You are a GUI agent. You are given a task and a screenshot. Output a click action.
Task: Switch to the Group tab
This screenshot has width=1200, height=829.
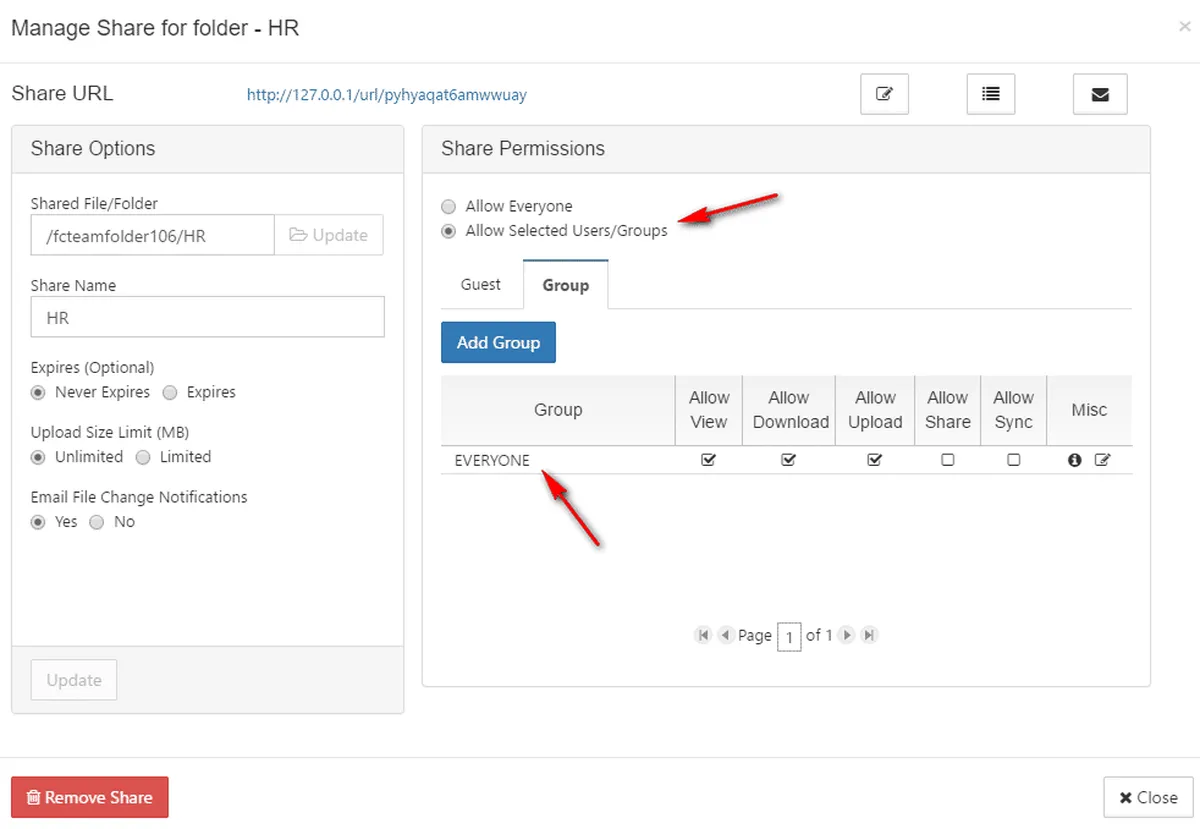click(x=566, y=285)
